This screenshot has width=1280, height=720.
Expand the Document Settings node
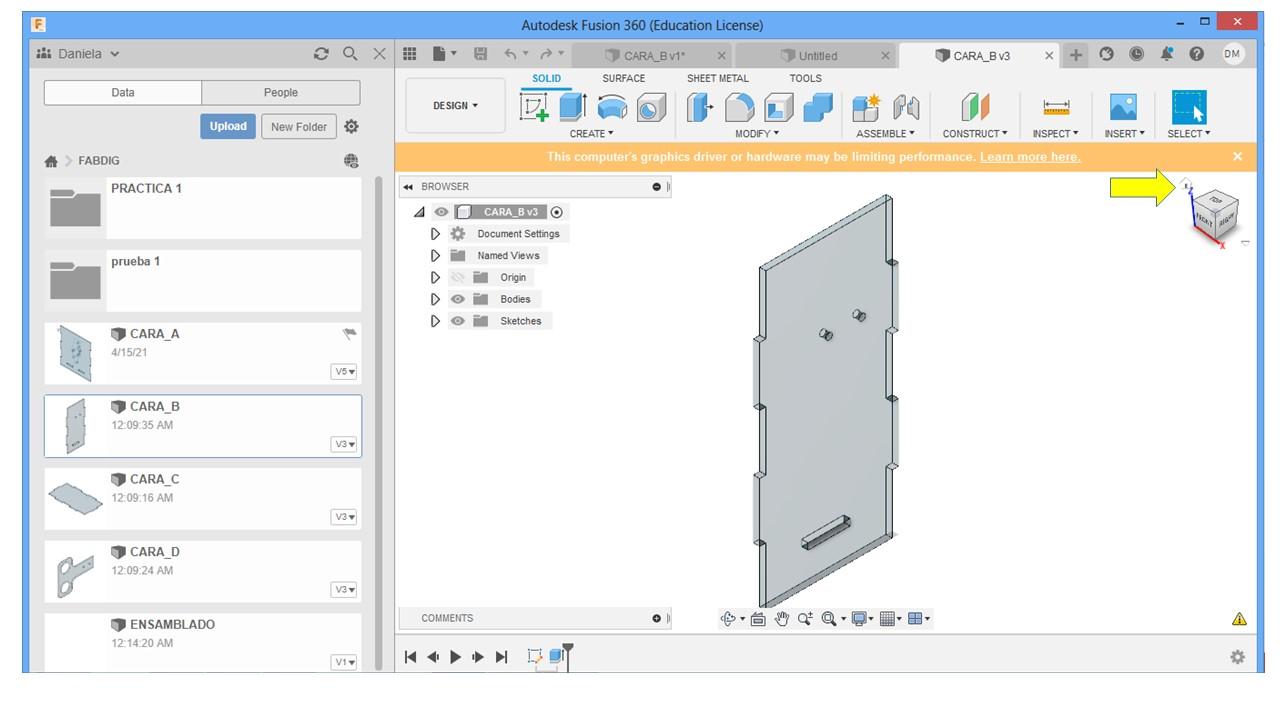(x=435, y=234)
